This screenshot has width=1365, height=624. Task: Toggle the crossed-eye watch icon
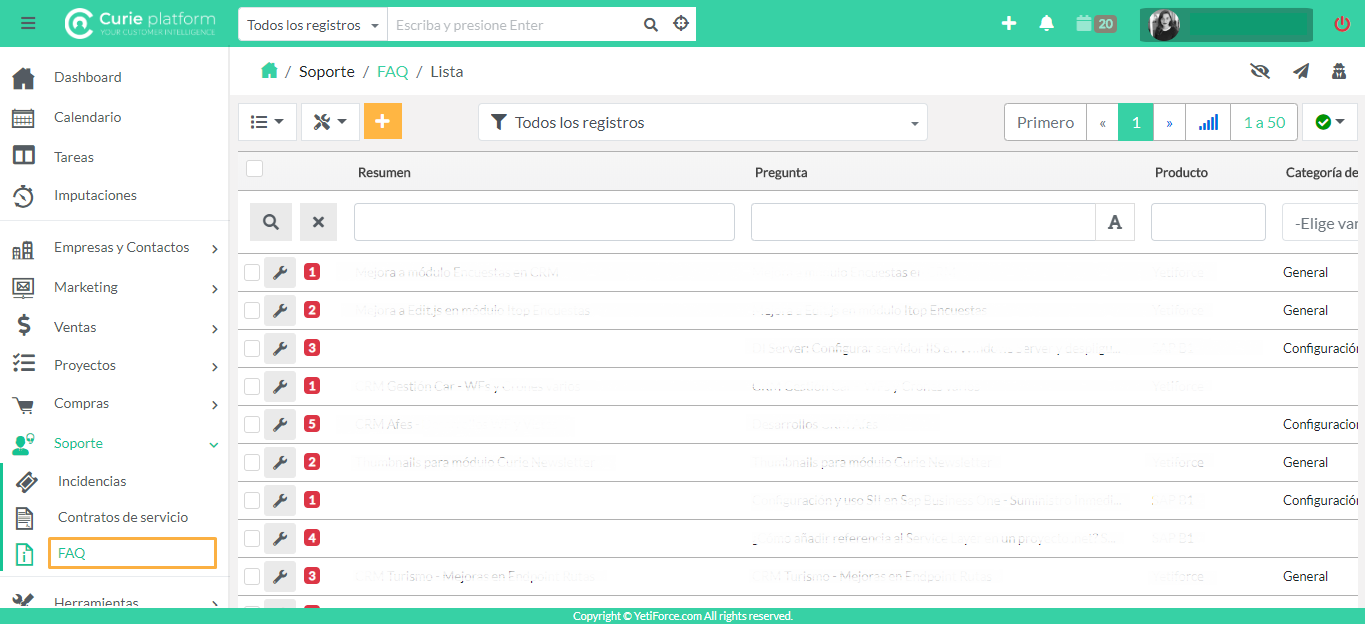coord(1259,71)
